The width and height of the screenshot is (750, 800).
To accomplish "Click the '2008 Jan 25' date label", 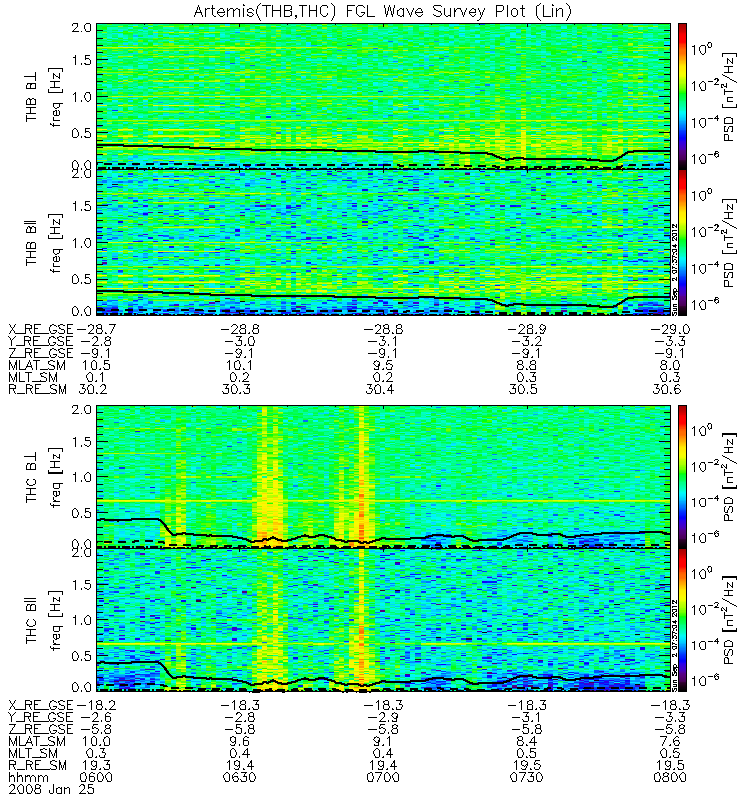I will pyautogui.click(x=52, y=789).
